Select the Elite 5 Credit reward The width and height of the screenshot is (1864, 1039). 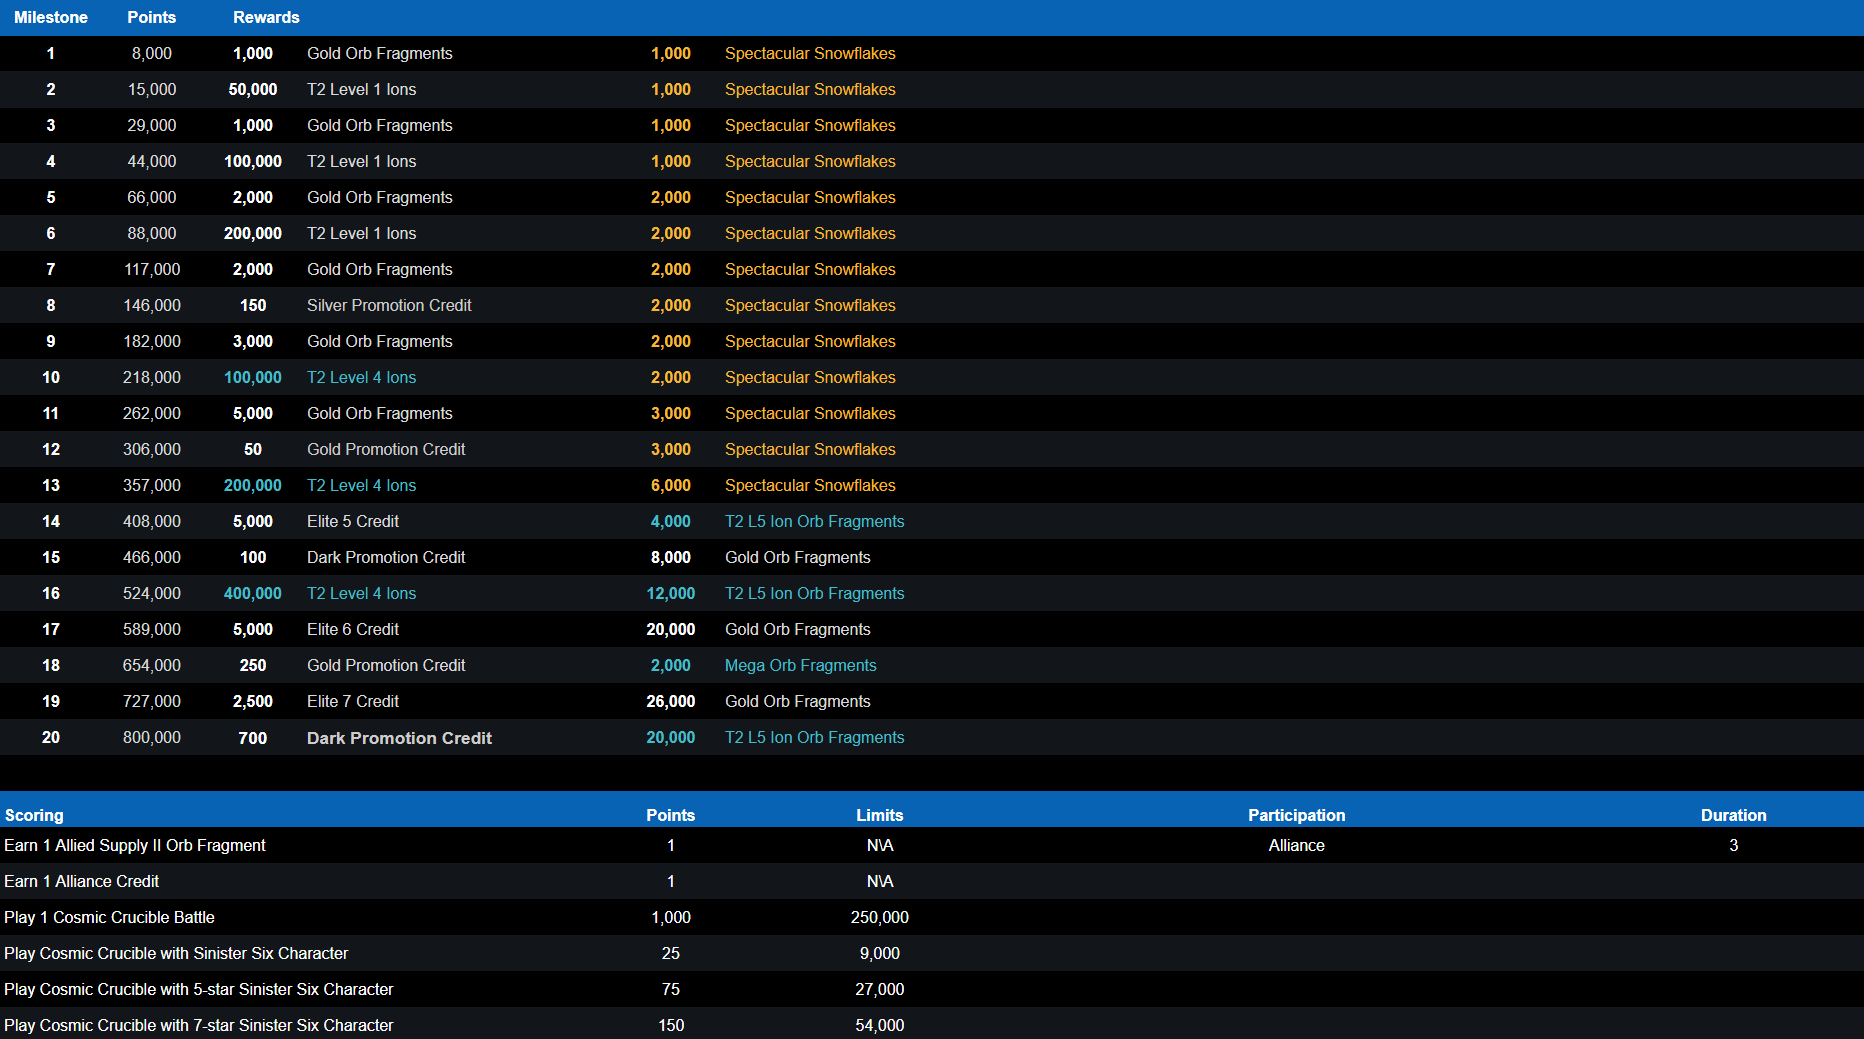point(352,521)
